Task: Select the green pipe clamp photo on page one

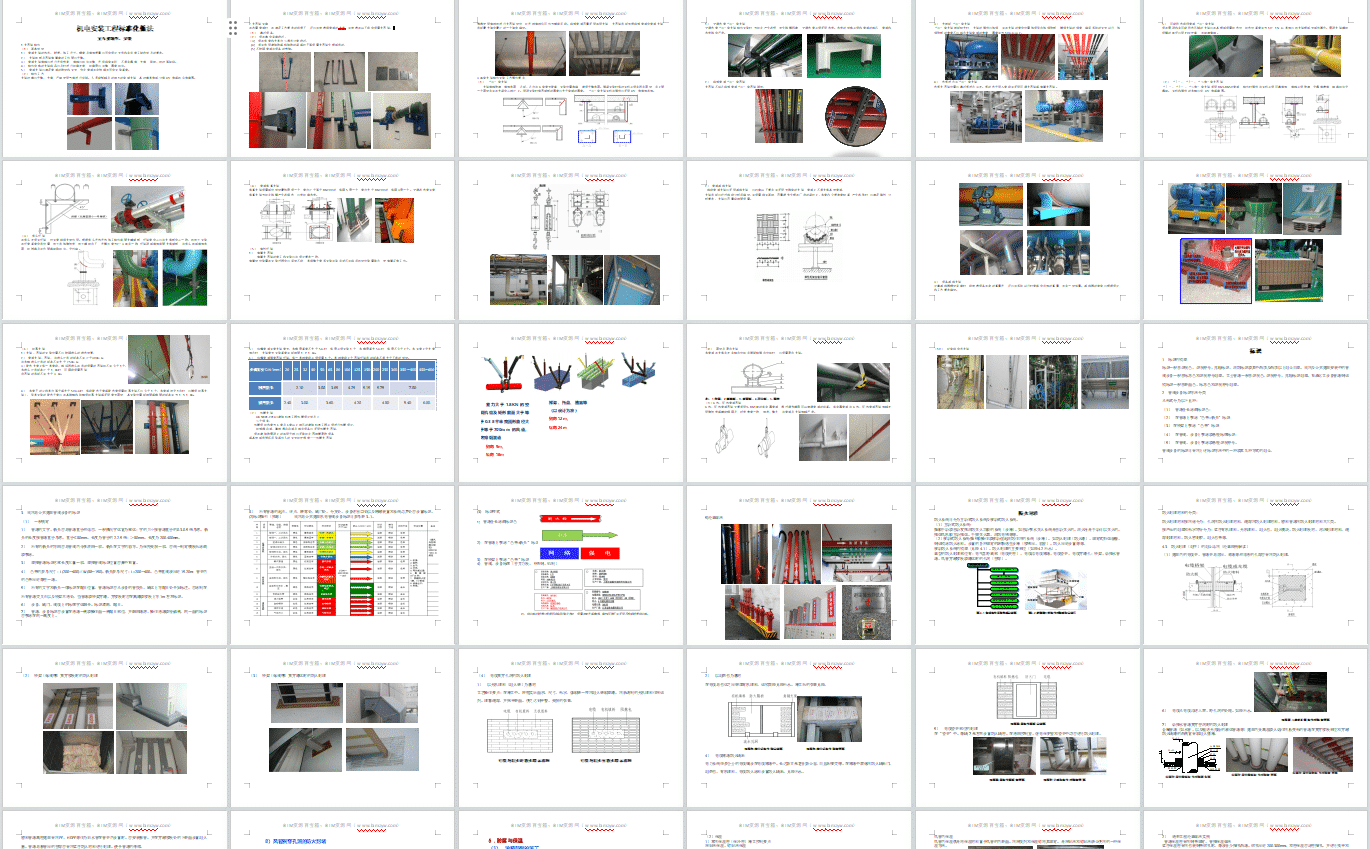Action: point(137,133)
